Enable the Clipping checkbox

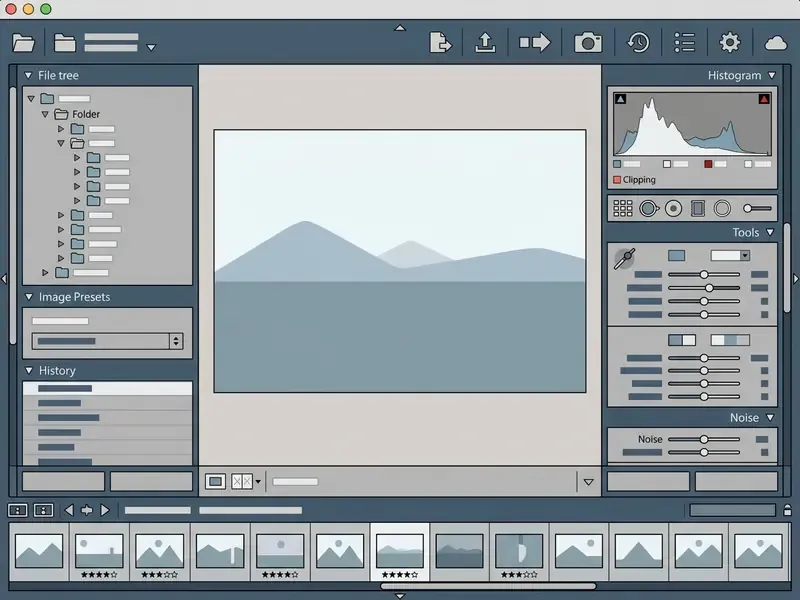[x=617, y=180]
